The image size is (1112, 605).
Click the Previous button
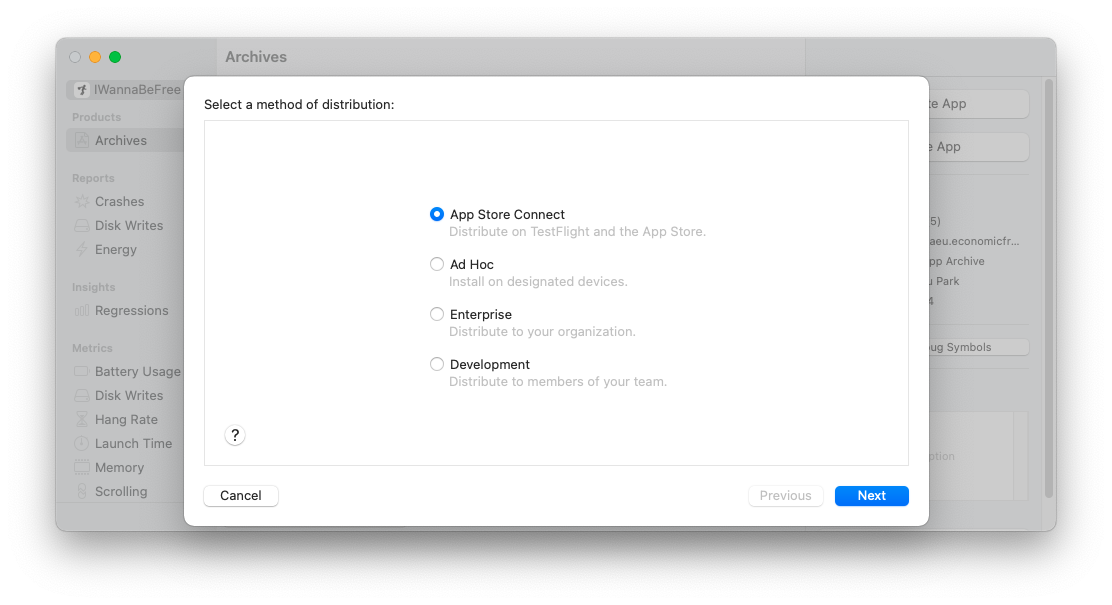(x=786, y=496)
